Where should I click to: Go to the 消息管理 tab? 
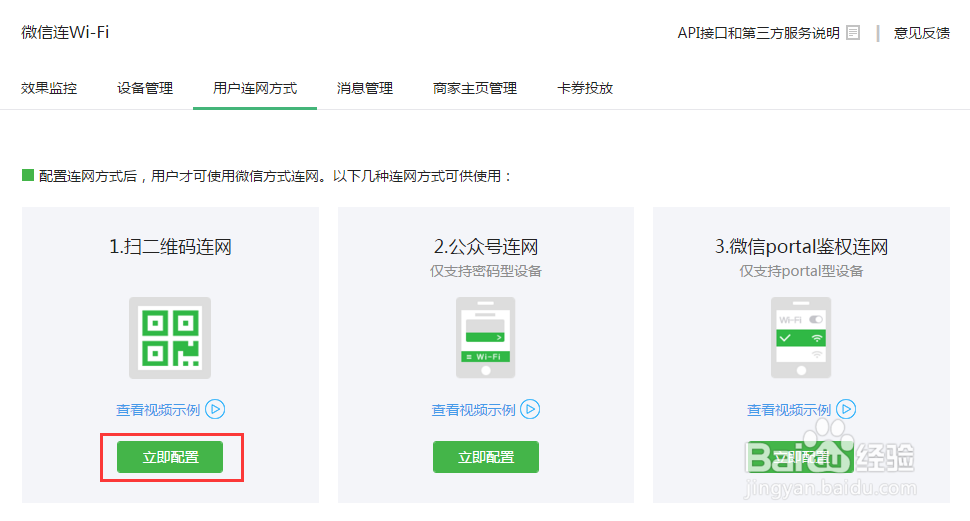pyautogui.click(x=365, y=88)
